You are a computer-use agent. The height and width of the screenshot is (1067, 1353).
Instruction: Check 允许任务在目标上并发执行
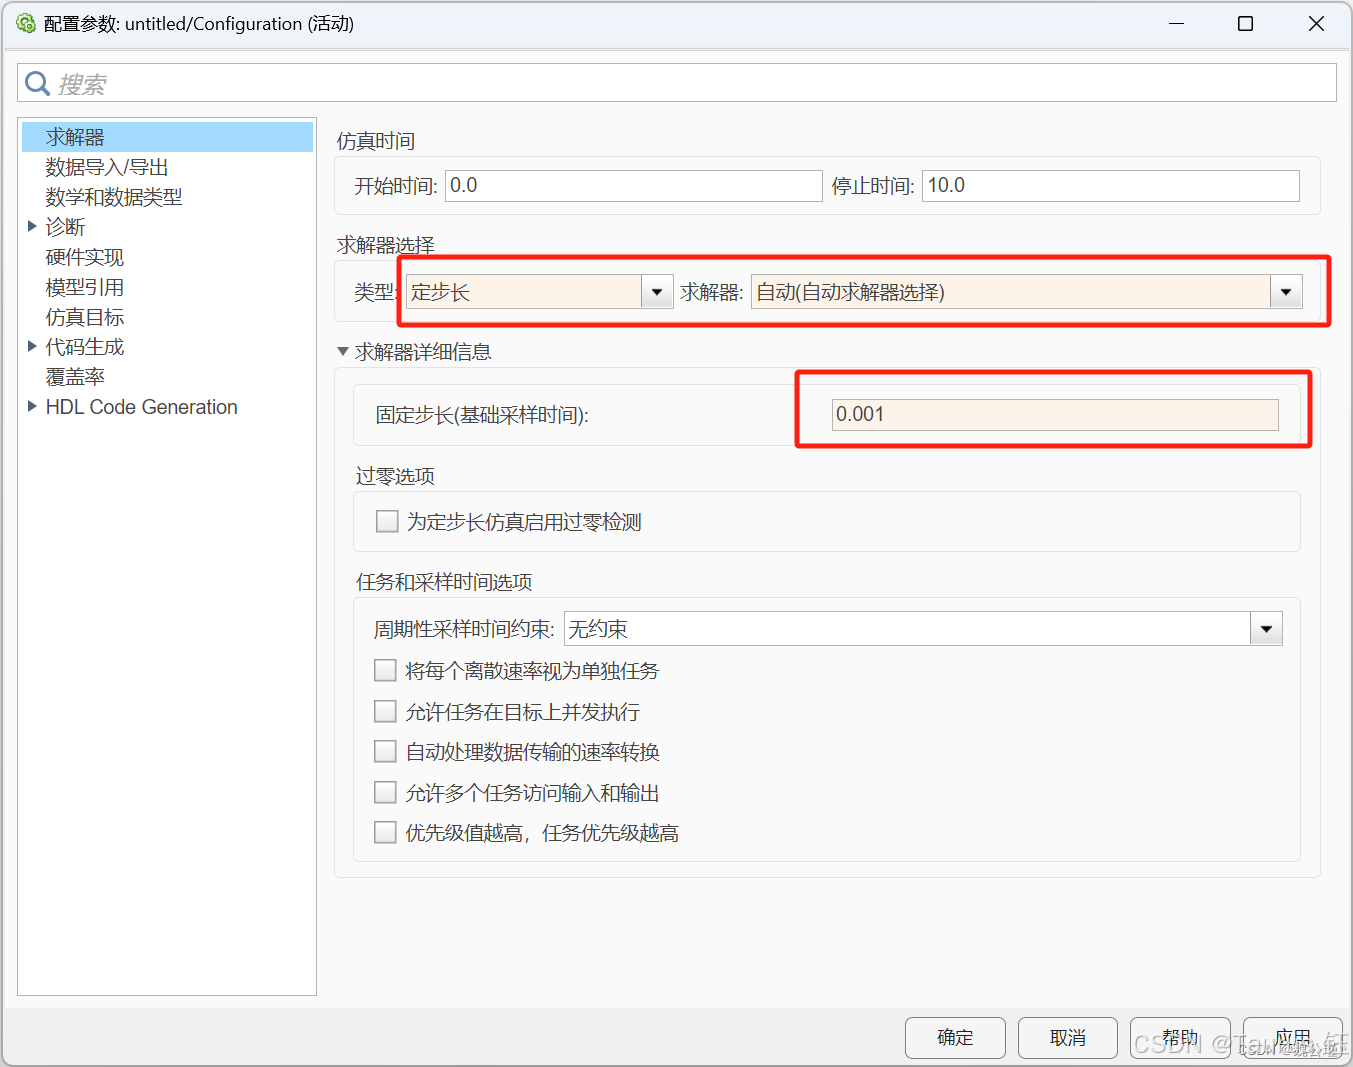pyautogui.click(x=385, y=711)
